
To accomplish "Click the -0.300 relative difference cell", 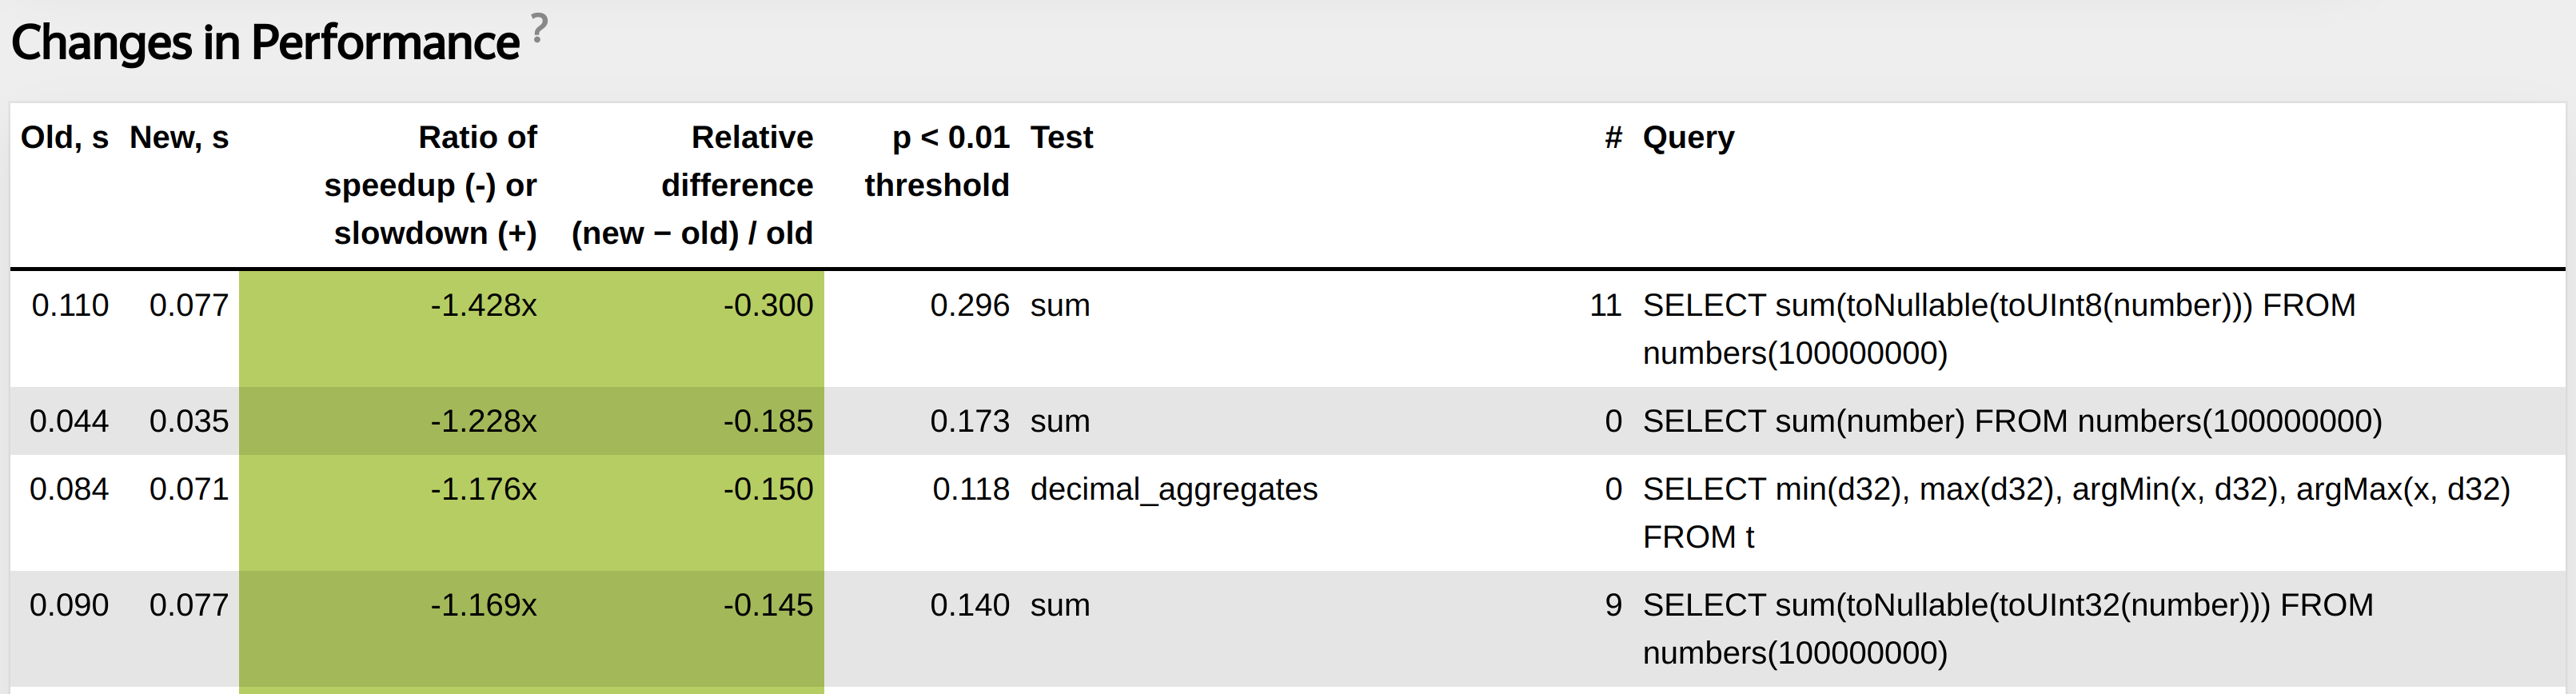I will pos(768,305).
